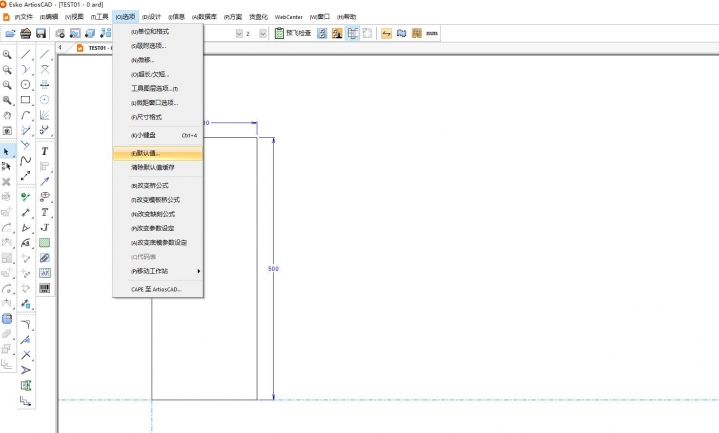Select the bold T Text tool
The width and height of the screenshot is (719, 433).
point(44,151)
